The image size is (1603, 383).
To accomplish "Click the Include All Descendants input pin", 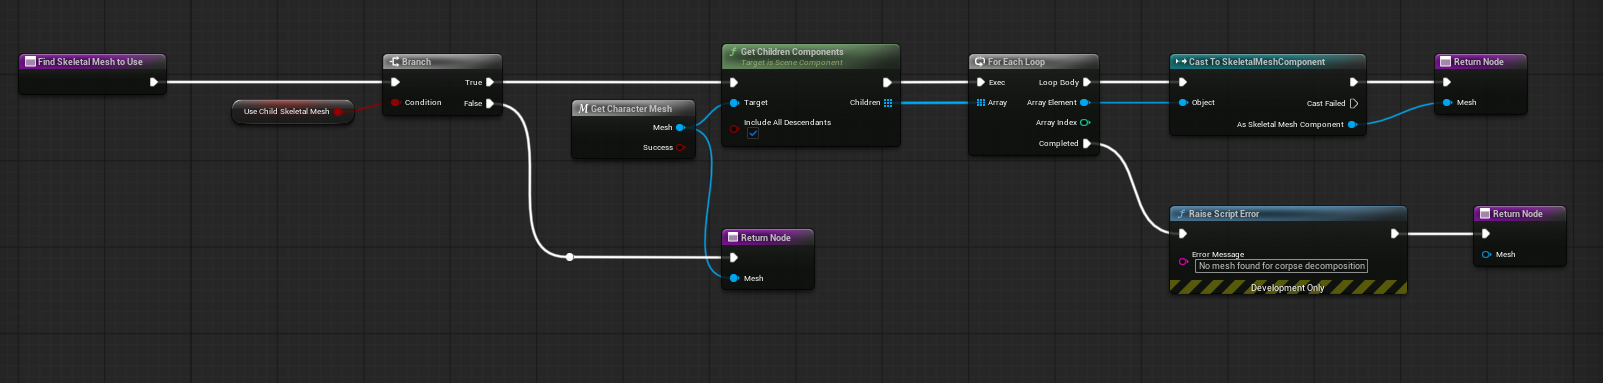I will [734, 129].
